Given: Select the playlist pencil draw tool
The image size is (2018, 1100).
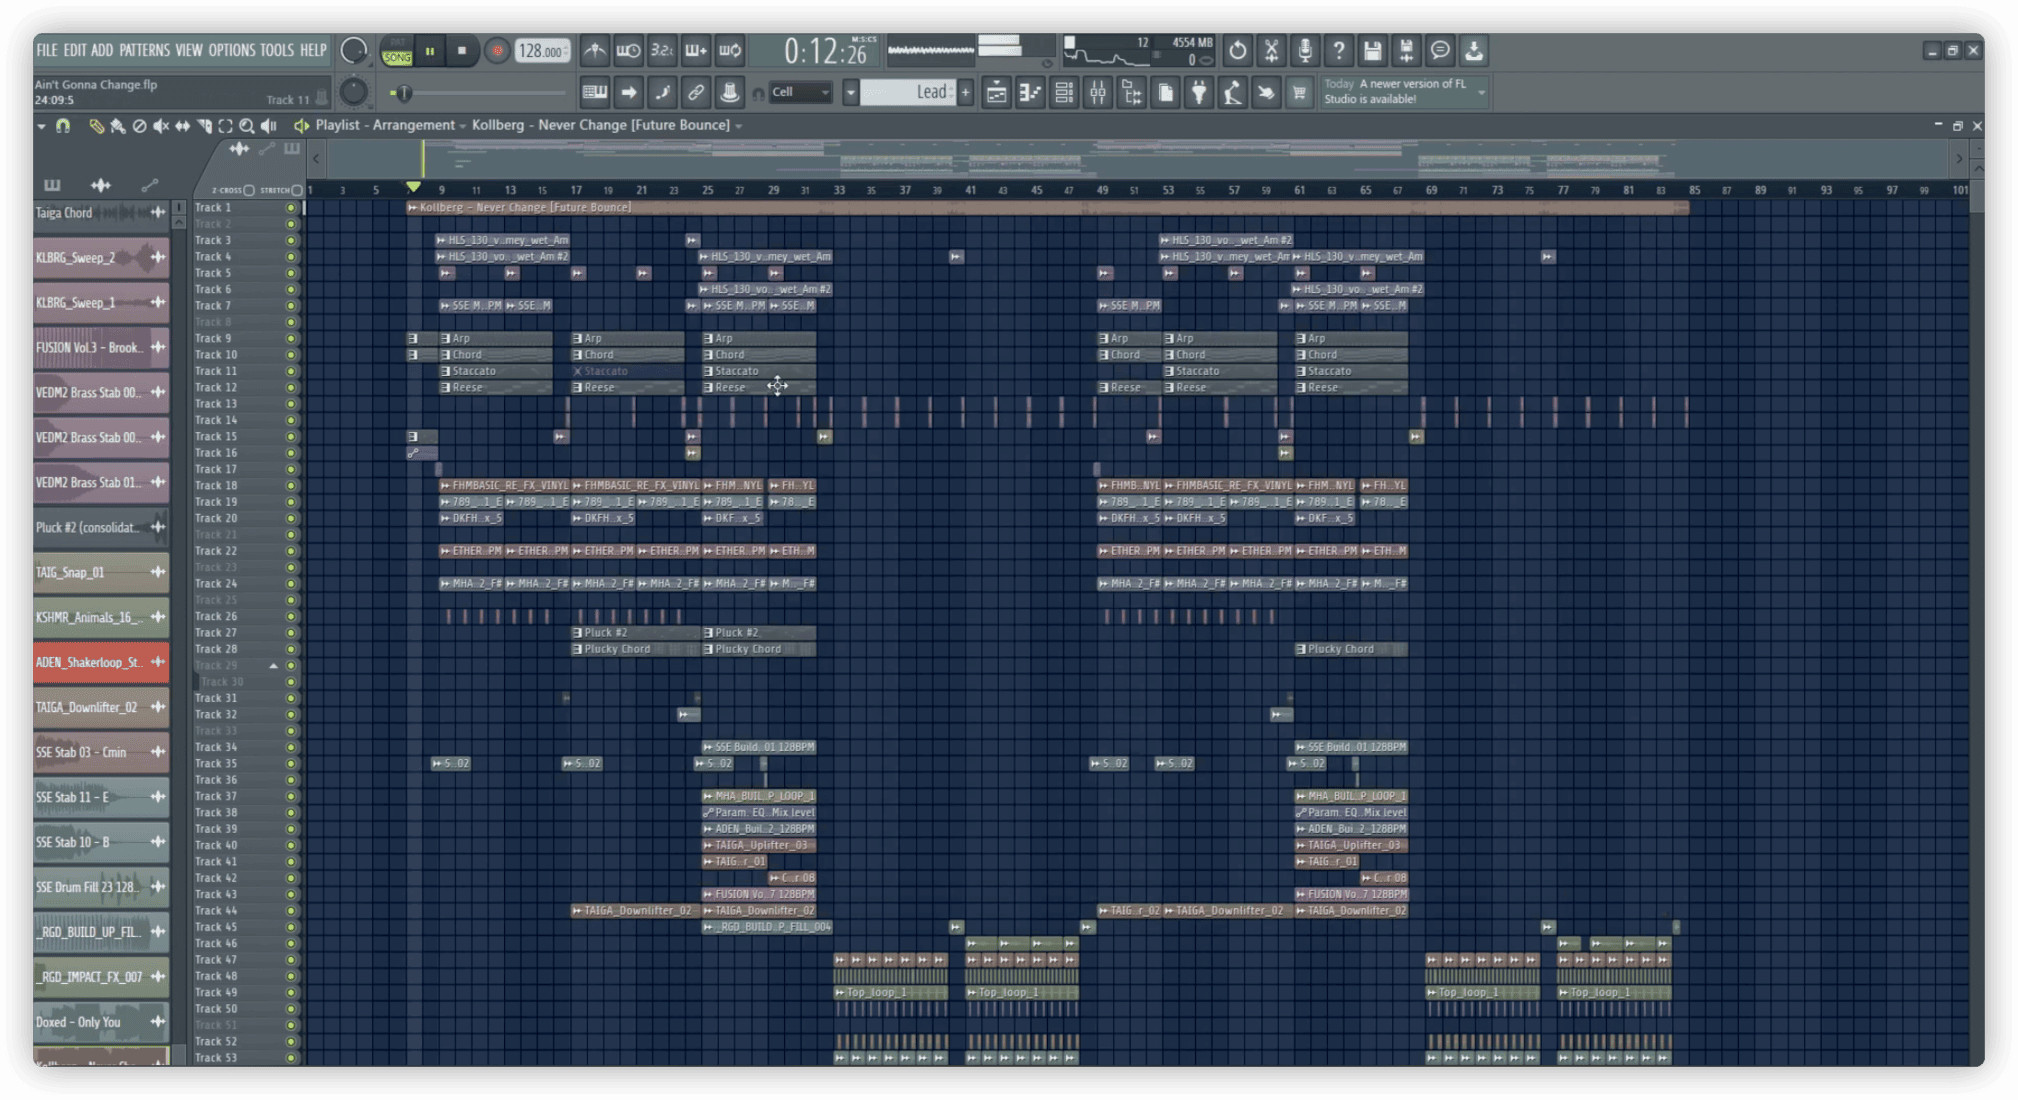Looking at the screenshot, I should 96,126.
